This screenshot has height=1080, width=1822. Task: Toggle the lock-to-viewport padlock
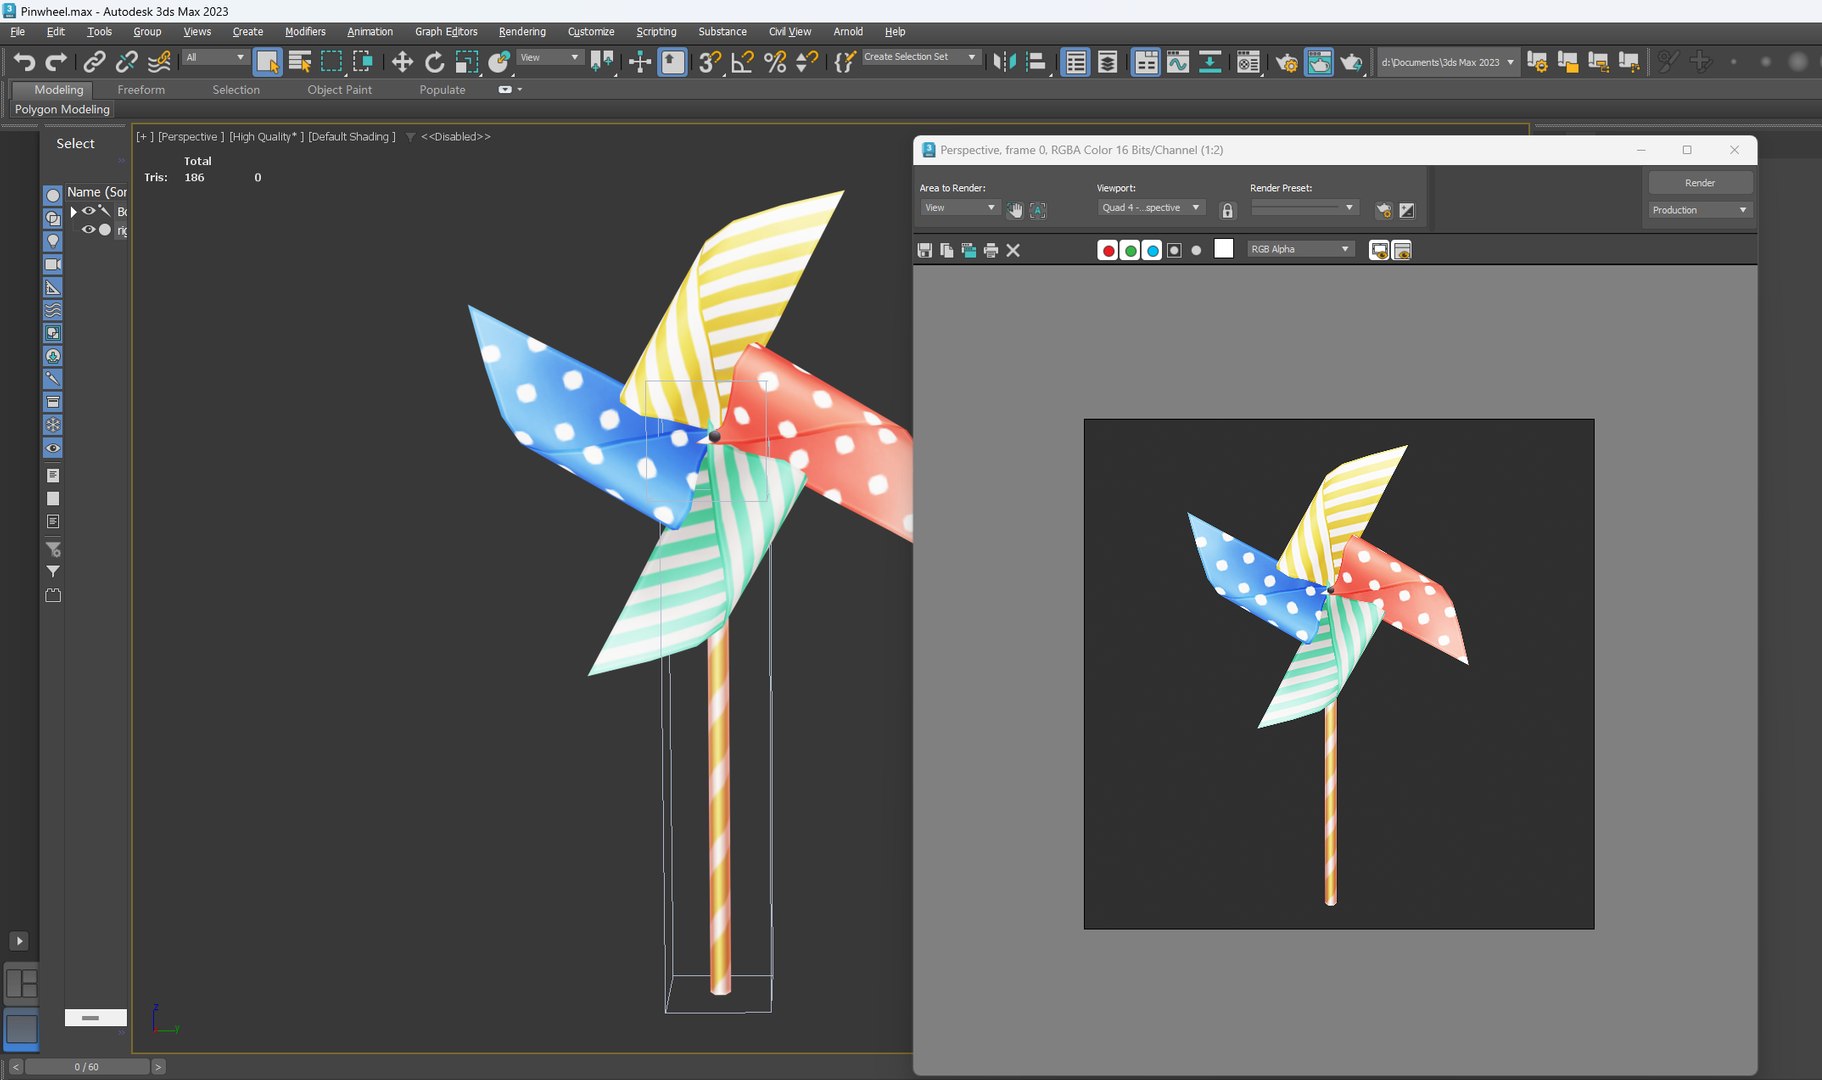[x=1228, y=210]
